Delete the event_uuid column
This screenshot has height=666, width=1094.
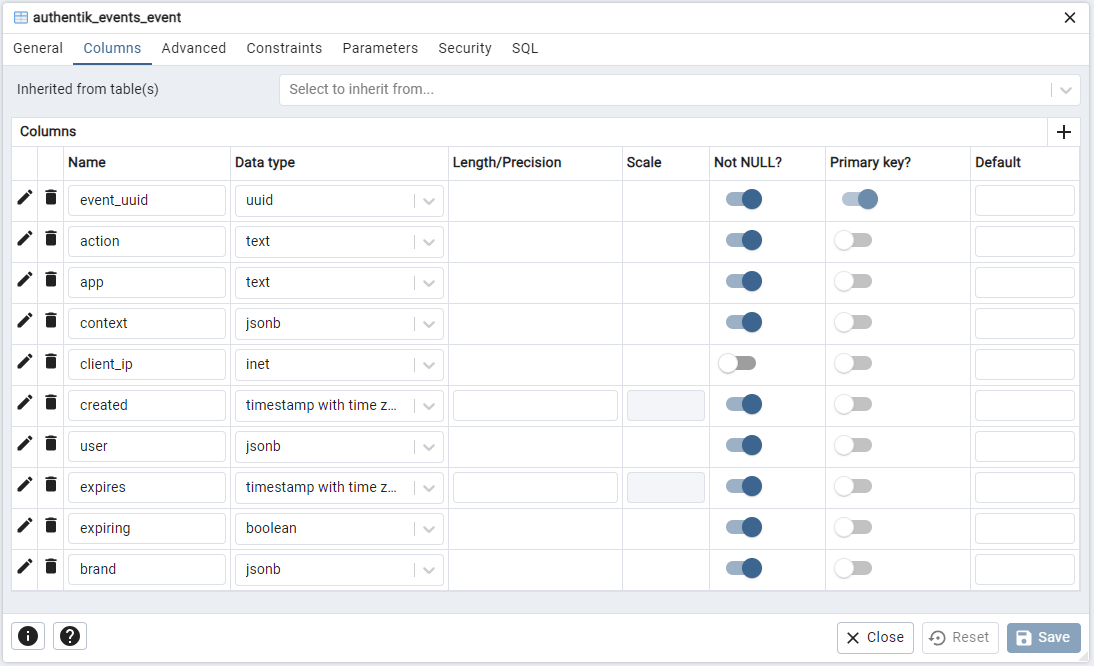(x=51, y=198)
